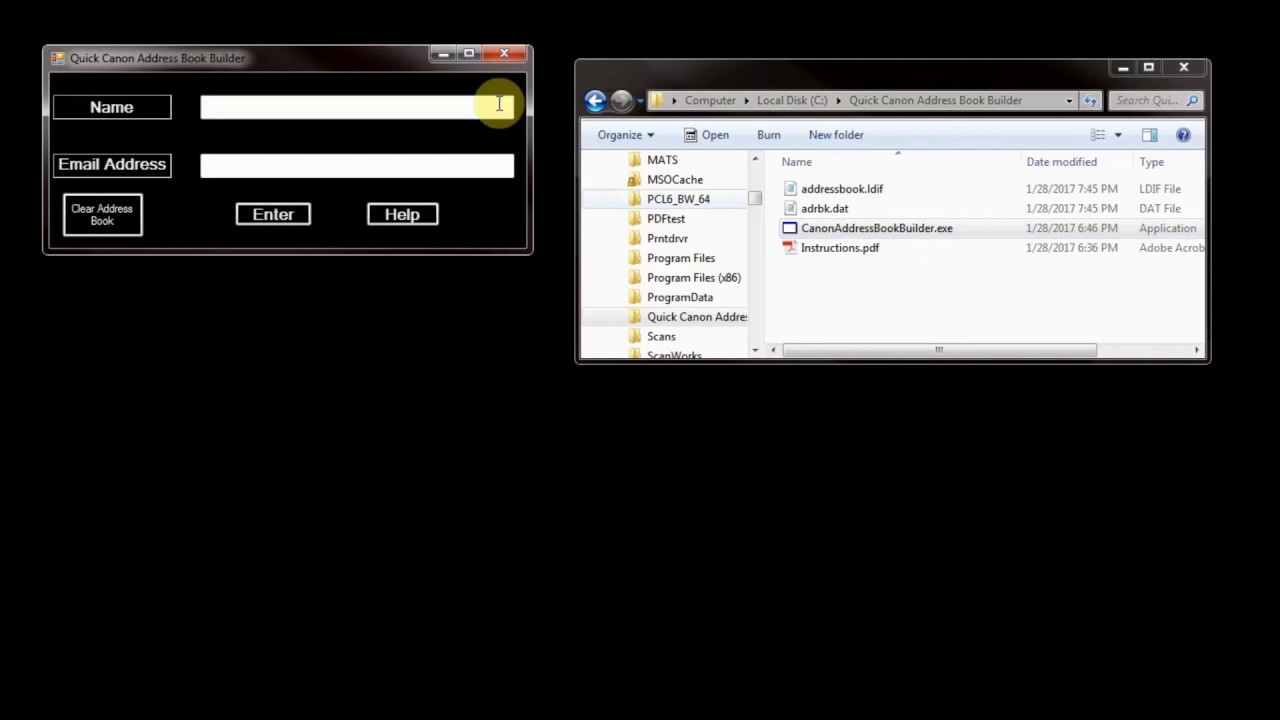Select Computer in the address breadcrumb
Image resolution: width=1280 pixels, height=720 pixels.
pos(710,100)
